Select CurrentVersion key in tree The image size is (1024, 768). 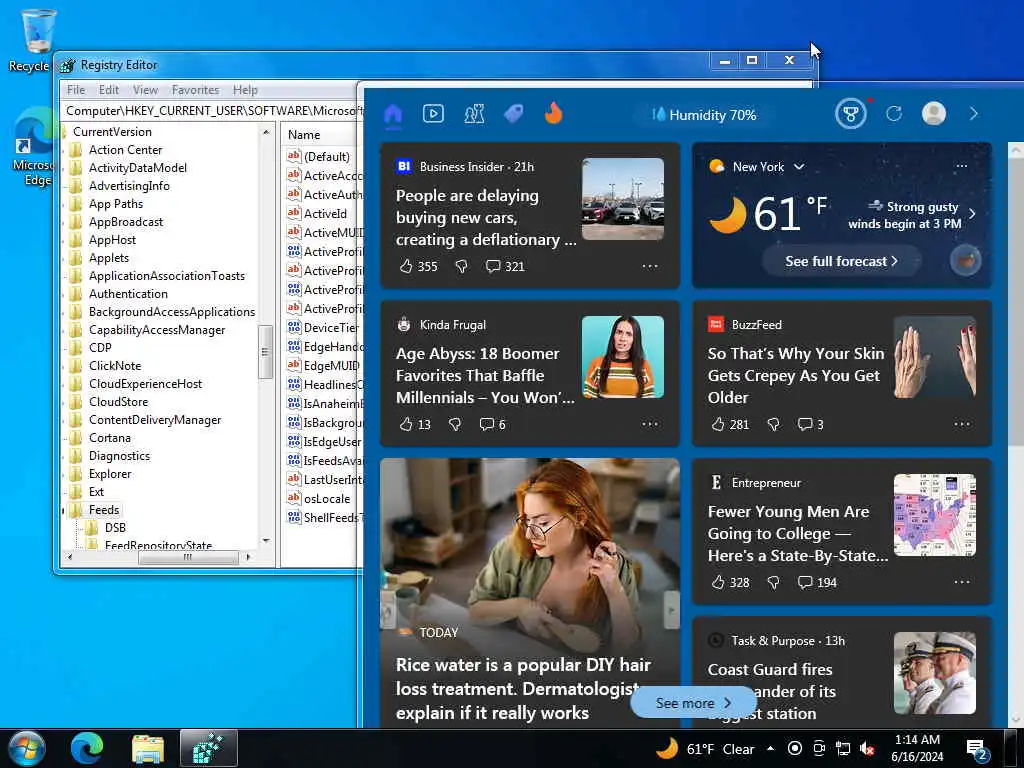point(112,132)
